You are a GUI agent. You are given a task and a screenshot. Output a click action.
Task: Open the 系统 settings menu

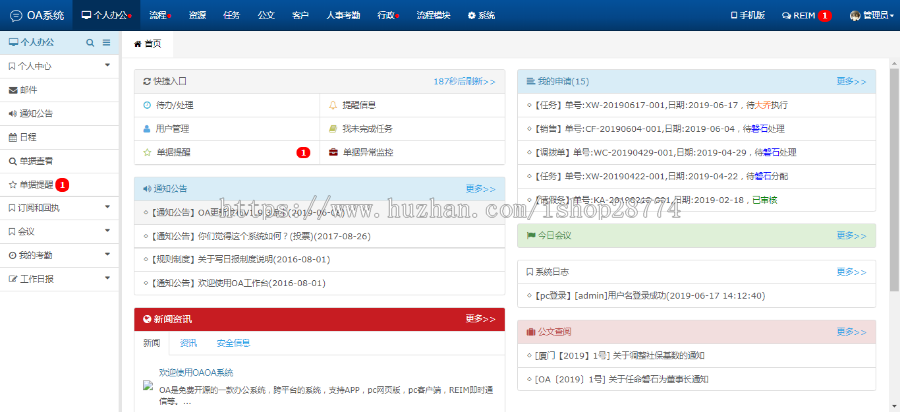pyautogui.click(x=482, y=15)
